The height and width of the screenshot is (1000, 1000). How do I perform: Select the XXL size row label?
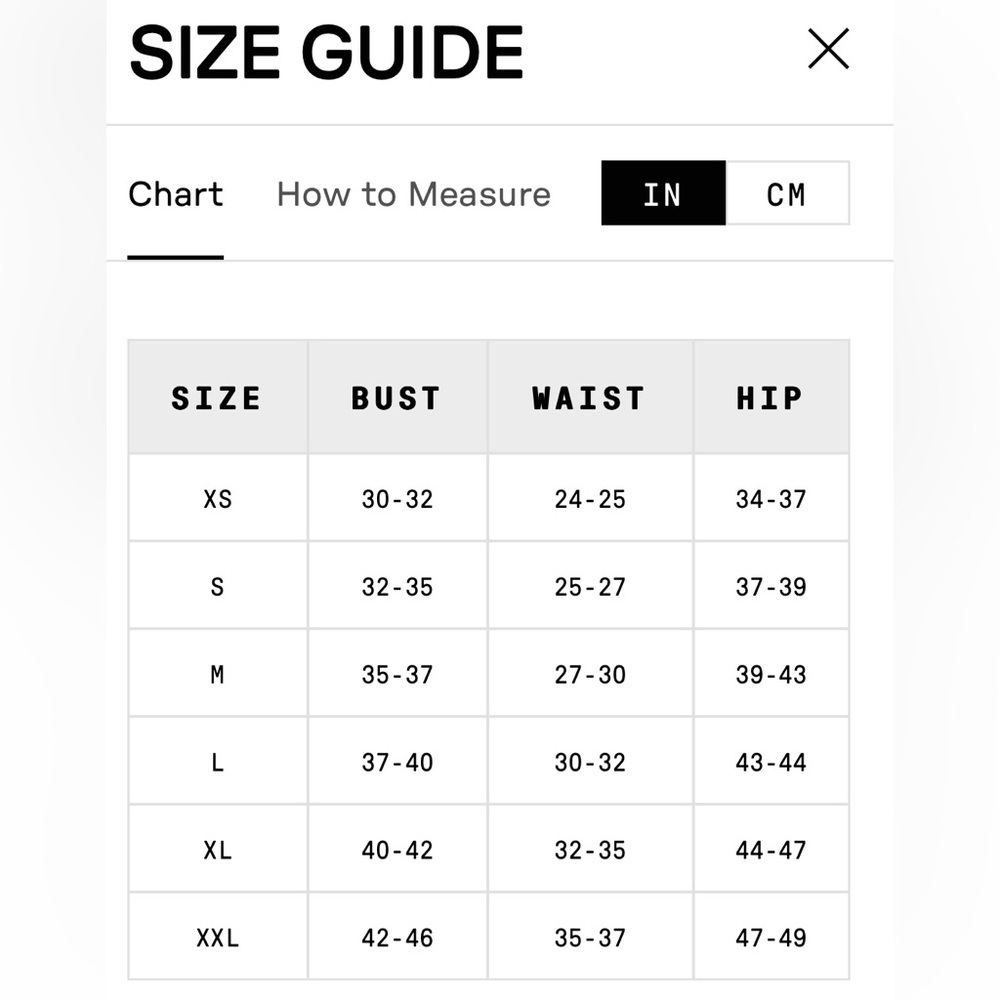pyautogui.click(x=217, y=938)
